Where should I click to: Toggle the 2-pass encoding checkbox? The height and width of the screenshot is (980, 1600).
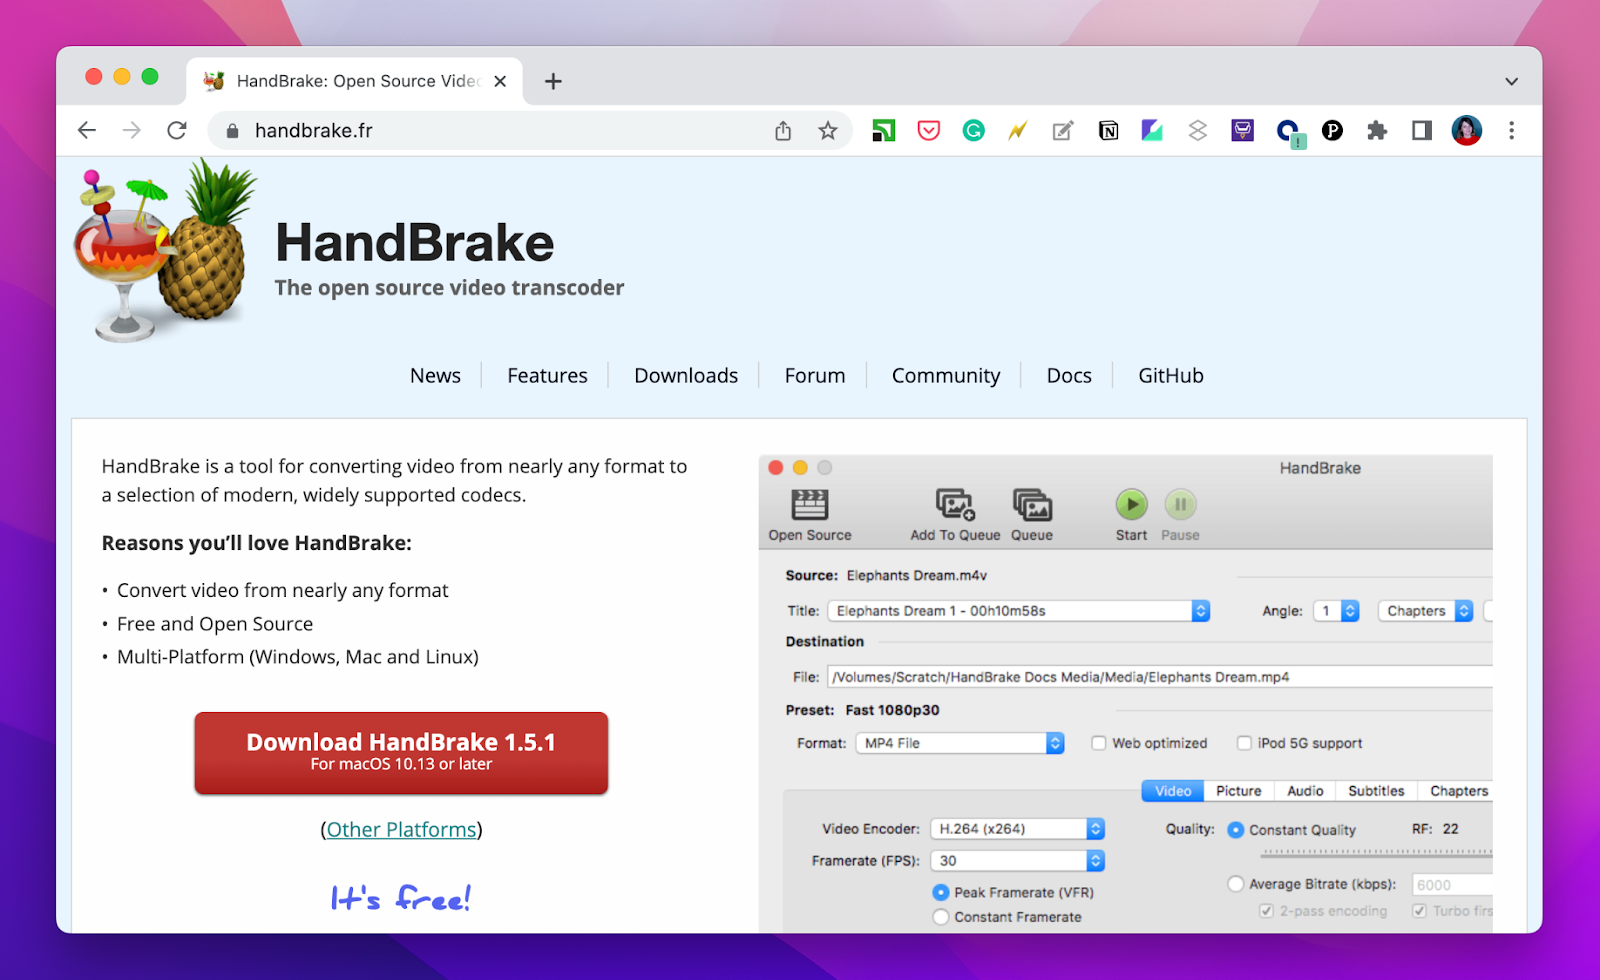tap(1266, 911)
